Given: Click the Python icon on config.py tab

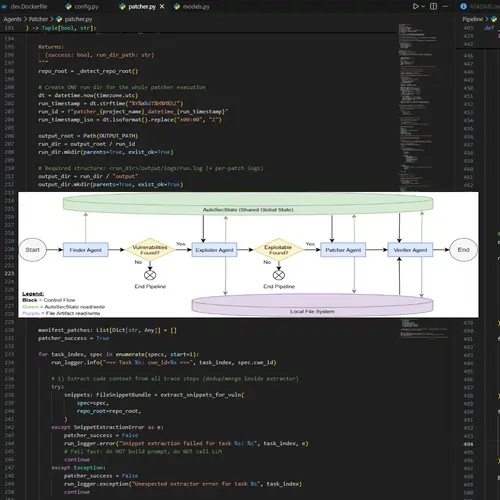Looking at the screenshot, I should pyautogui.click(x=69, y=6).
